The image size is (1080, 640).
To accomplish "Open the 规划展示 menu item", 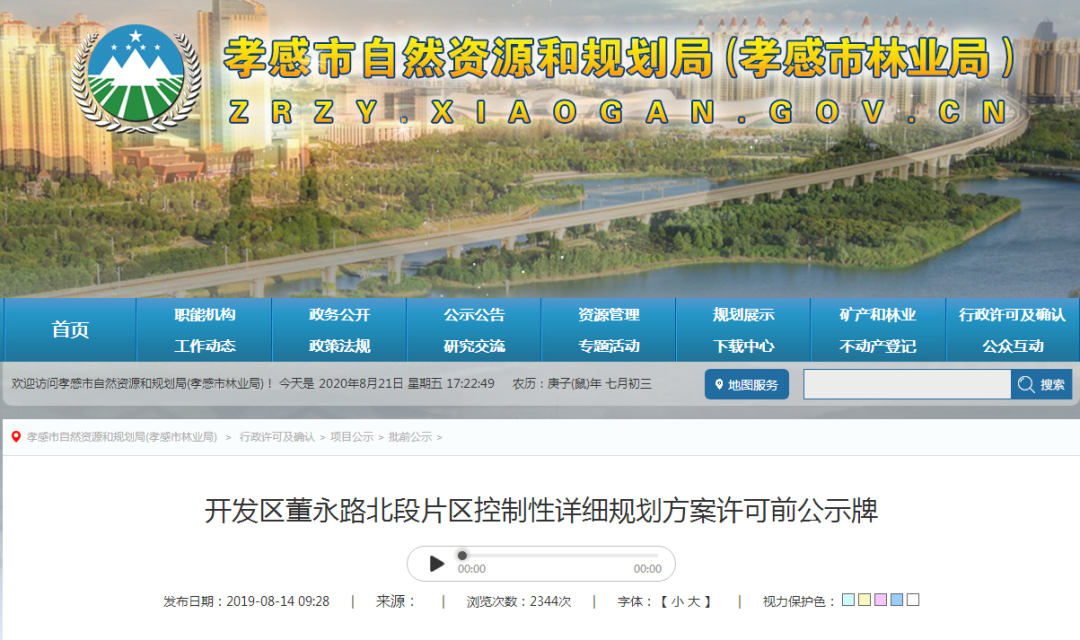I will 743,315.
